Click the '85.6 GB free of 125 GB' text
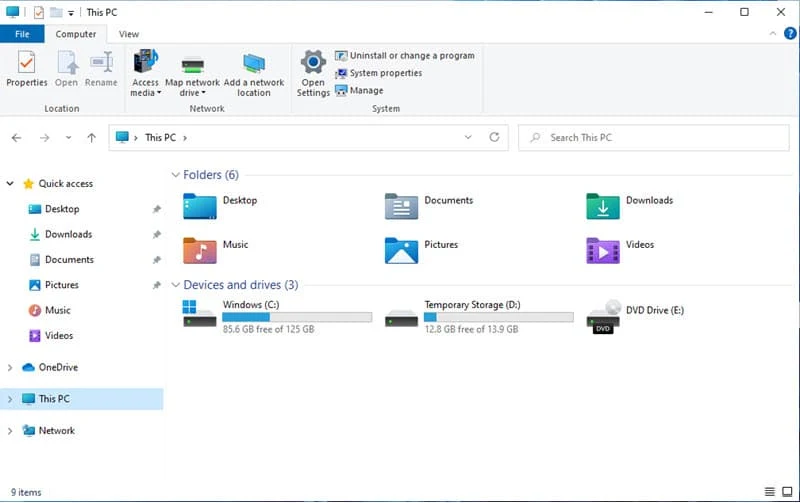 click(x=268, y=330)
